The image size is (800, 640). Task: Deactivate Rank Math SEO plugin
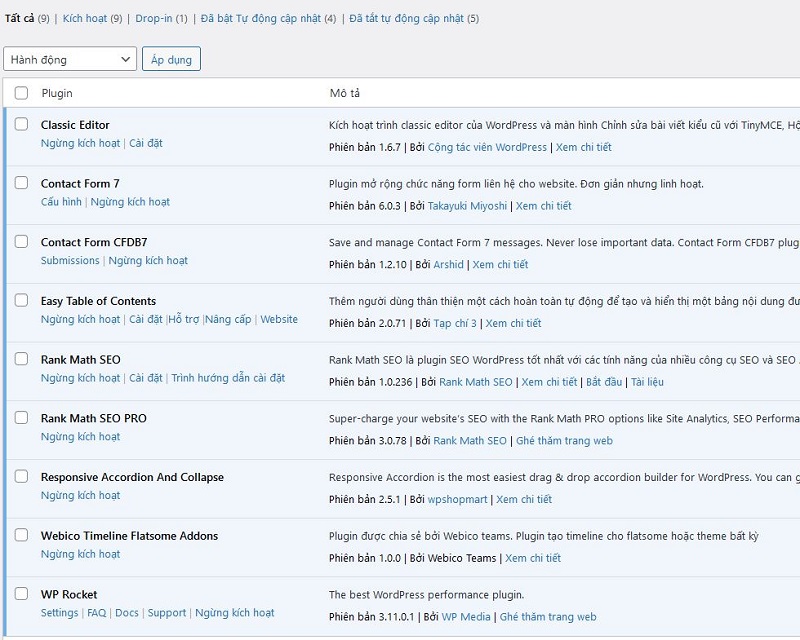[81, 378]
